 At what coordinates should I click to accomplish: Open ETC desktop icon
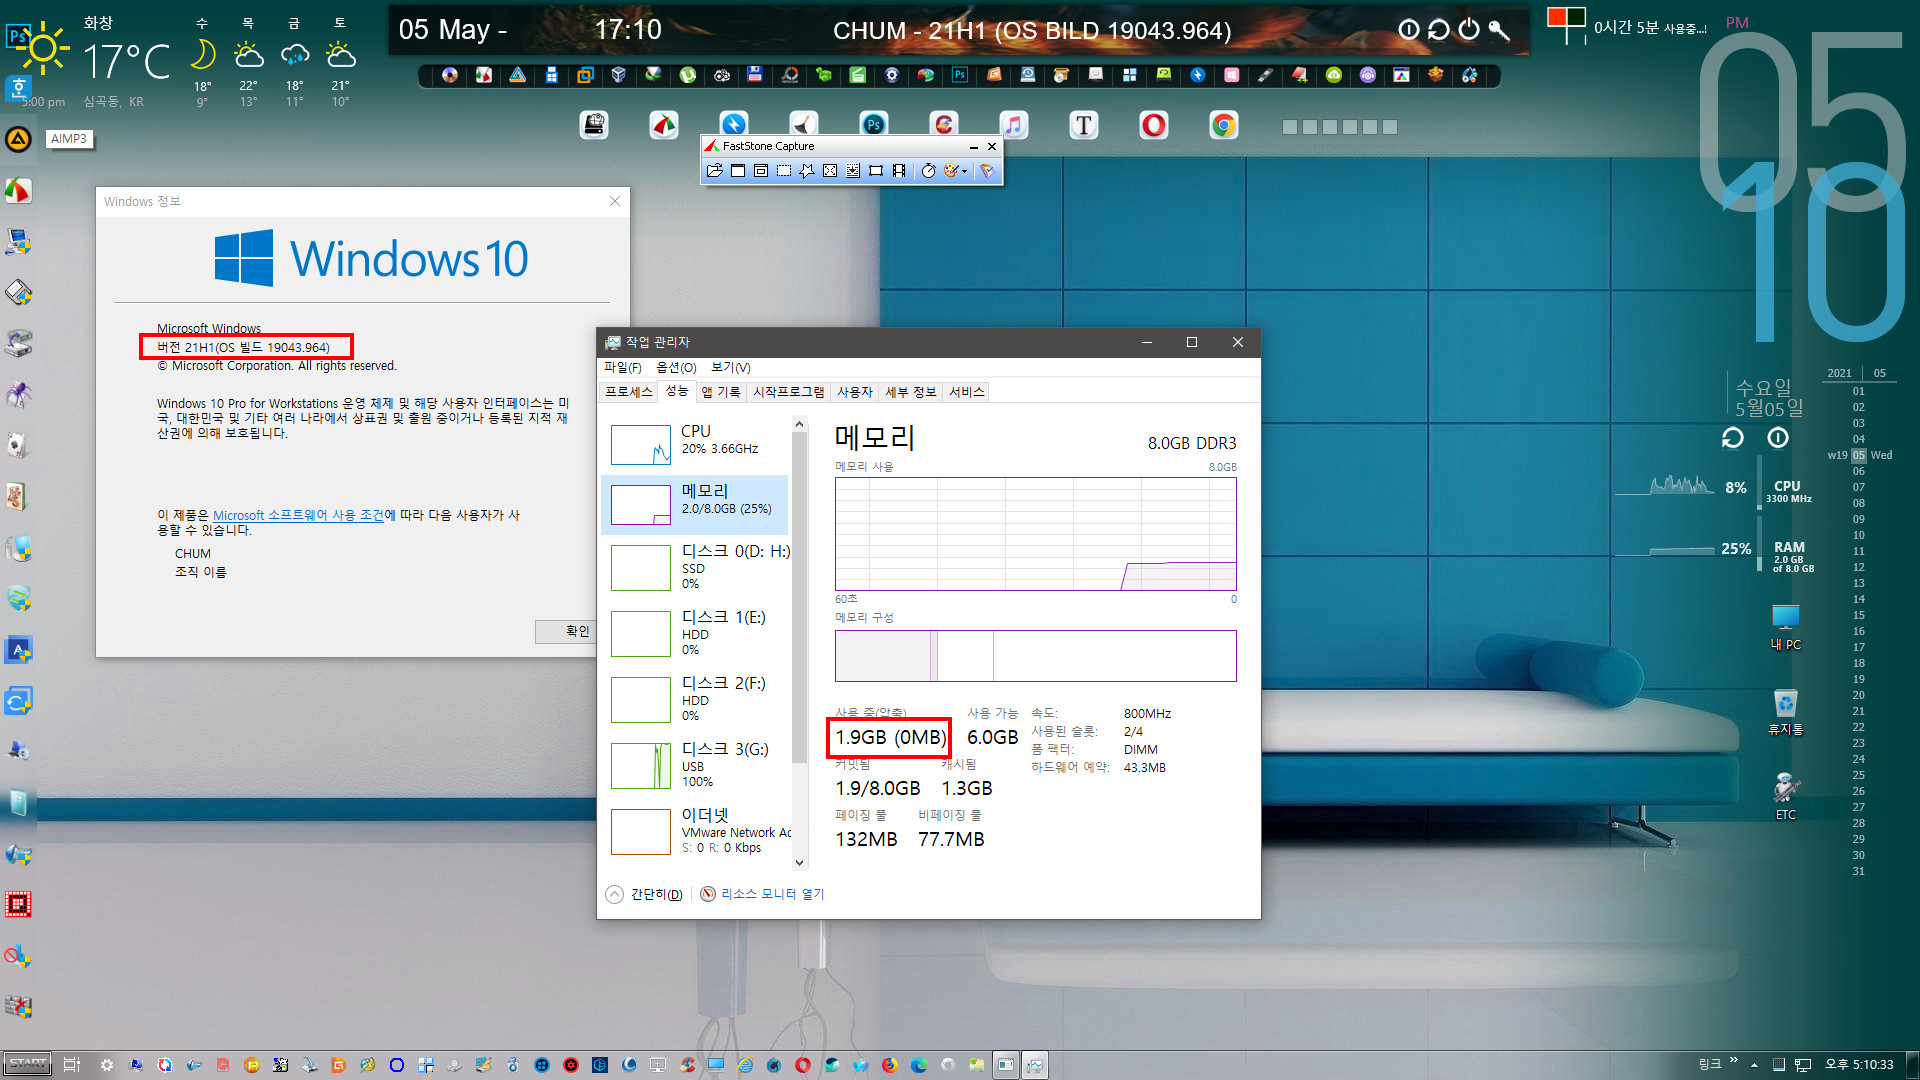click(x=1785, y=797)
